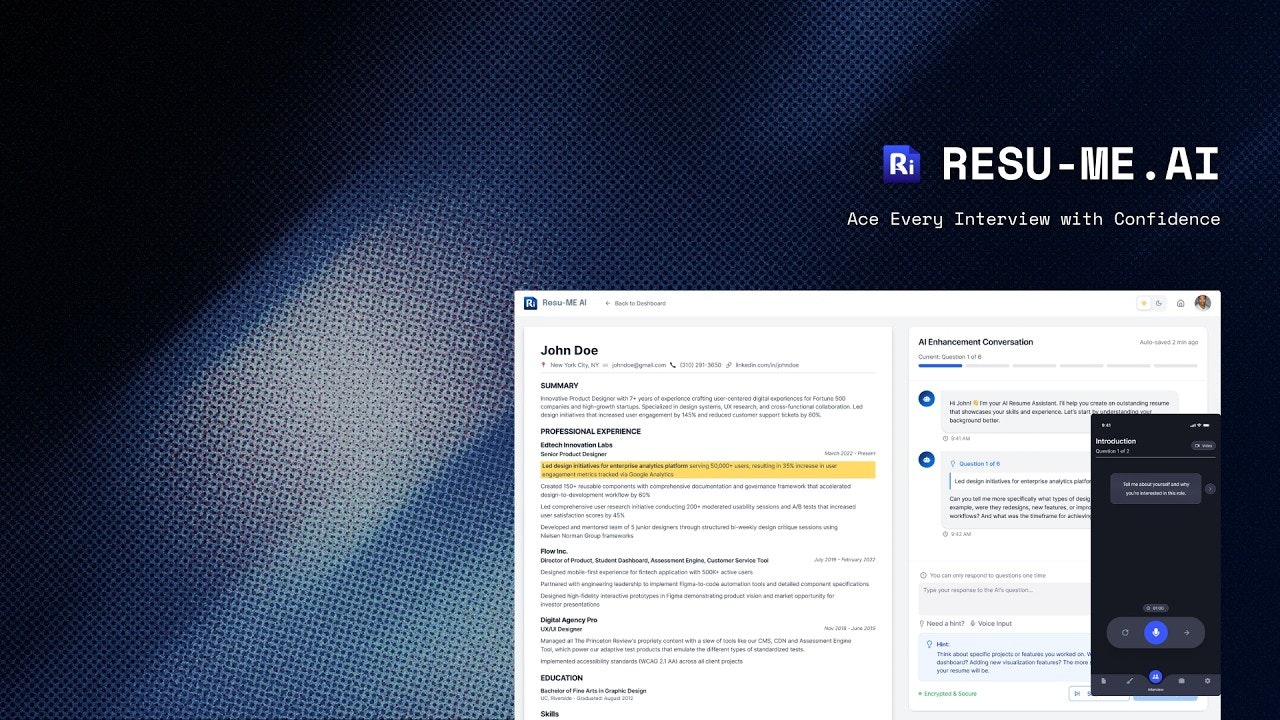Image resolution: width=1280 pixels, height=720 pixels.
Task: Select the highlighted 'Led design initiatives' bullet
Action: tap(708, 470)
